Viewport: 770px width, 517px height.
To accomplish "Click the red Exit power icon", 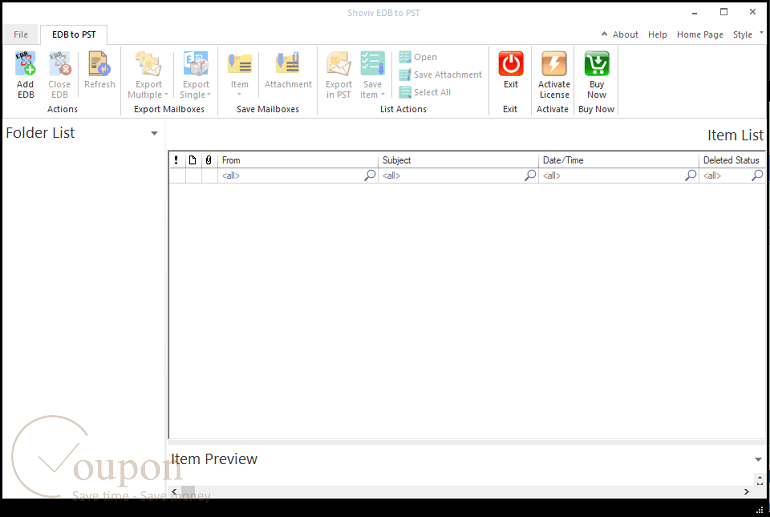I will click(511, 64).
